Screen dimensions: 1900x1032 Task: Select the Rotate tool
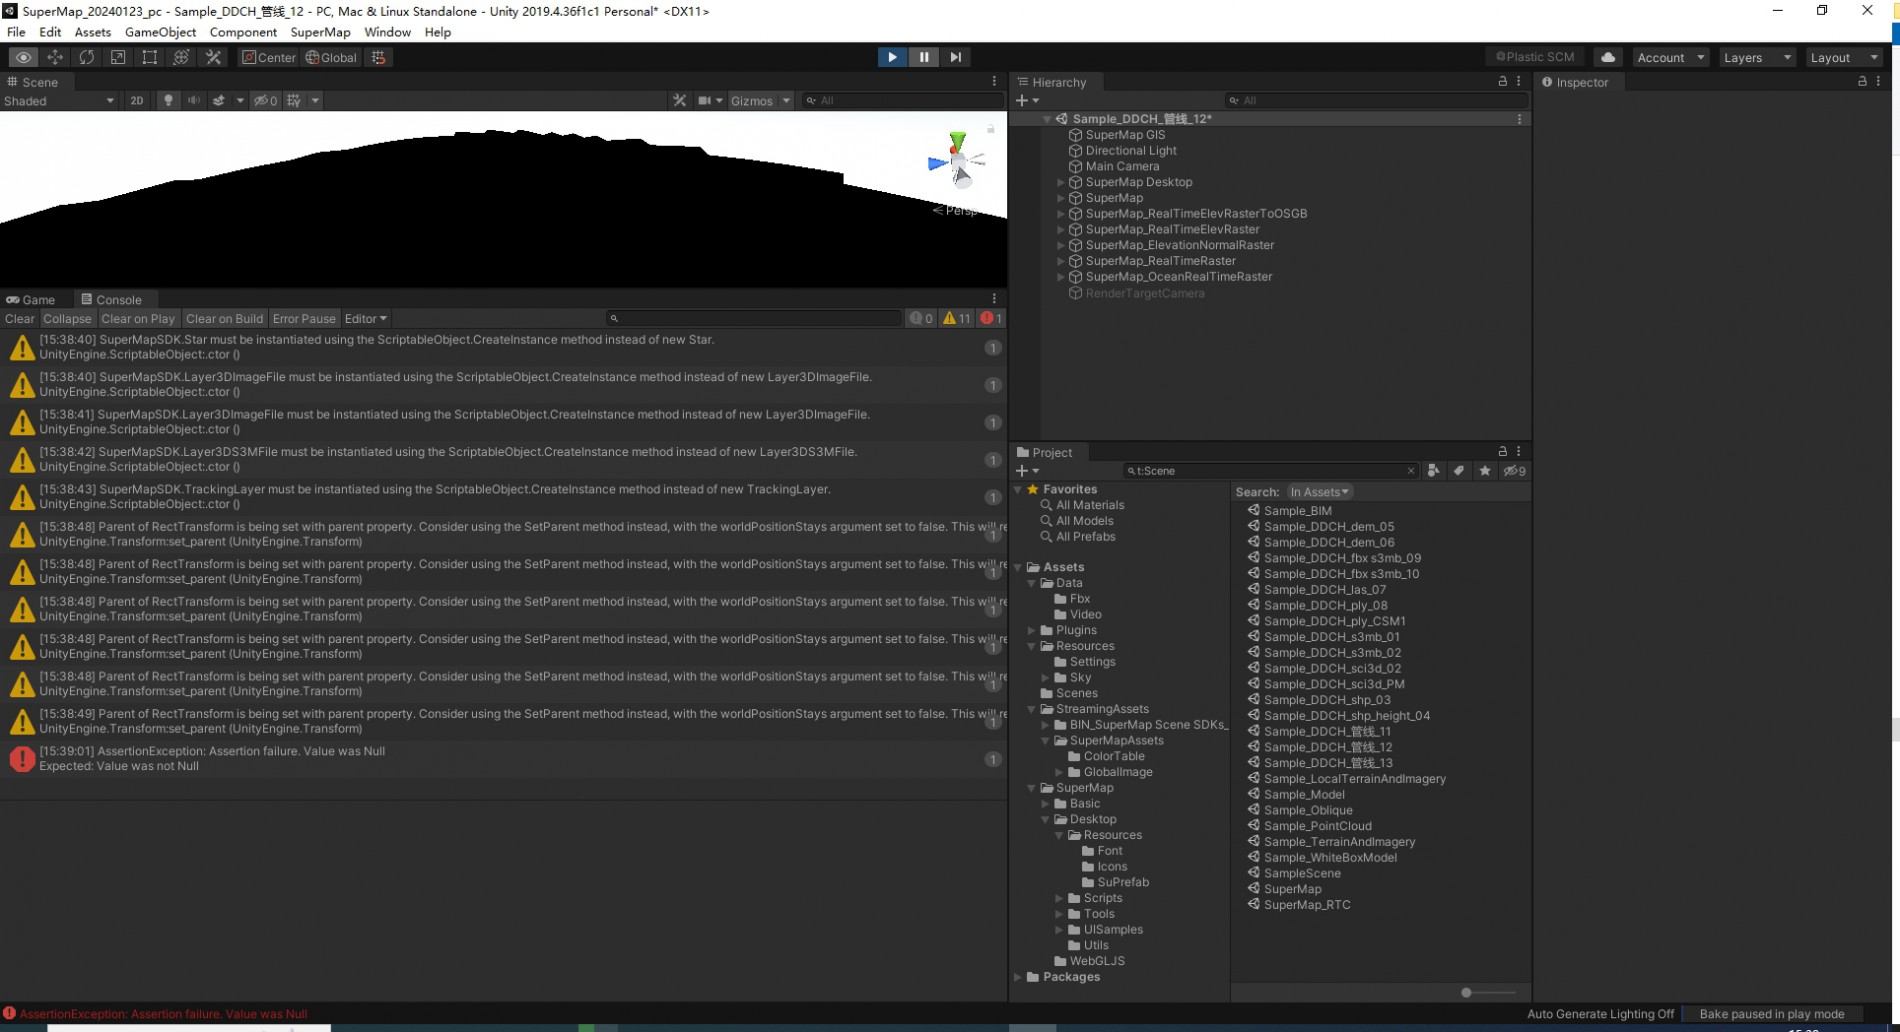[86, 57]
